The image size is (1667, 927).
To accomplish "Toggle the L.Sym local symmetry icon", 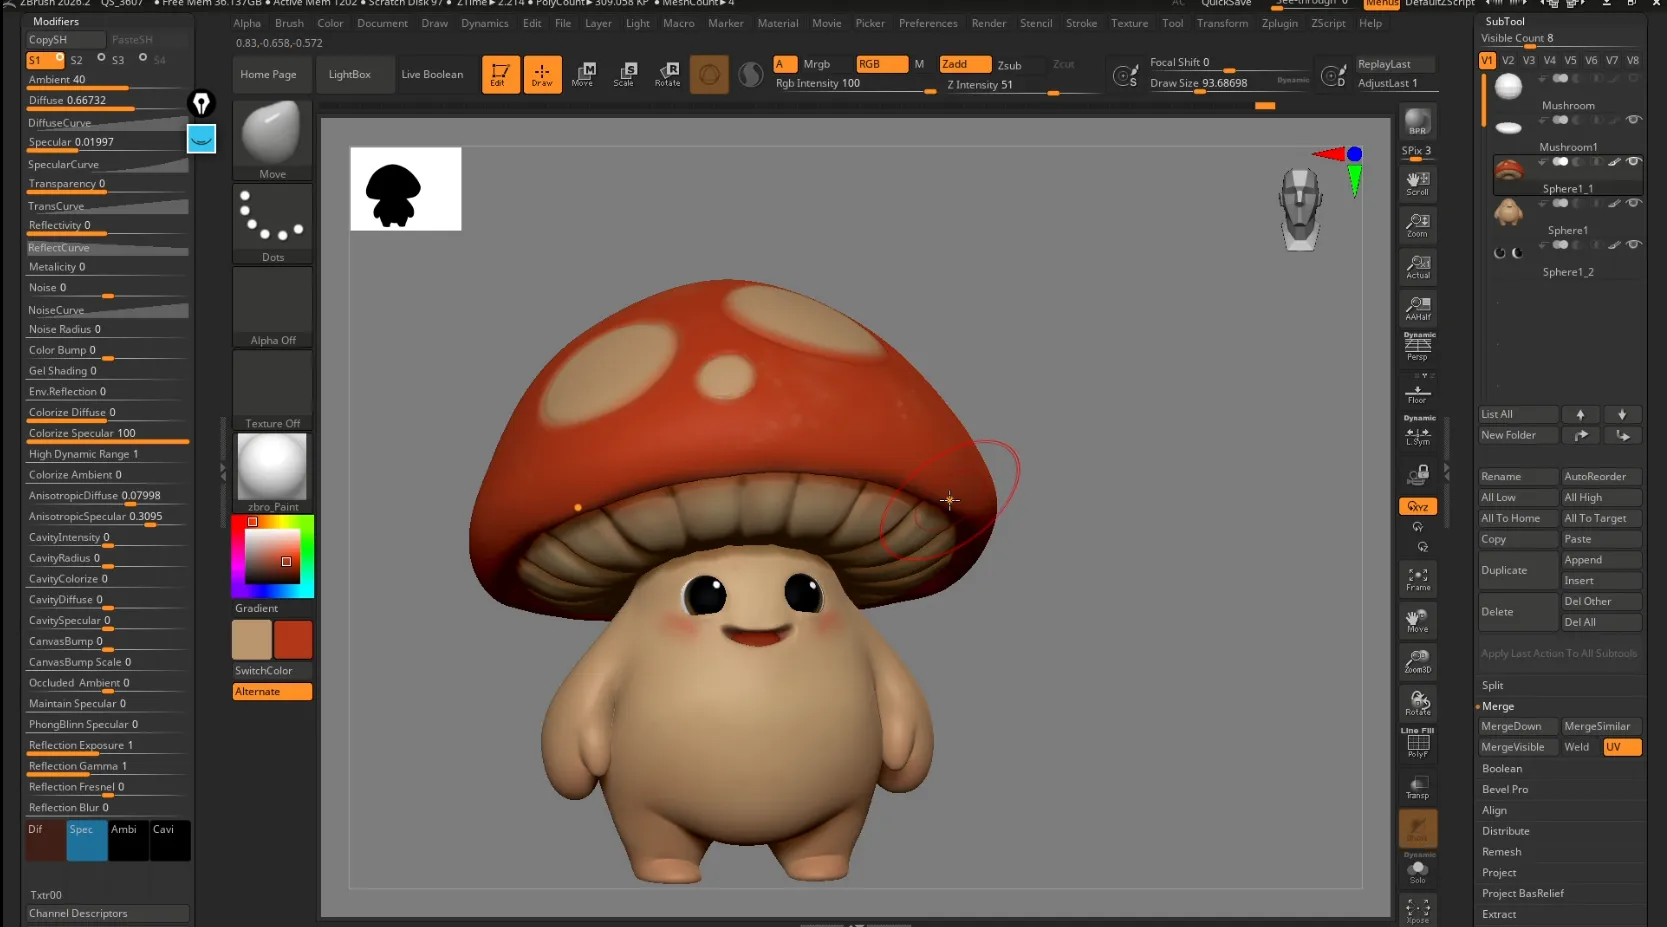I will (1417, 433).
